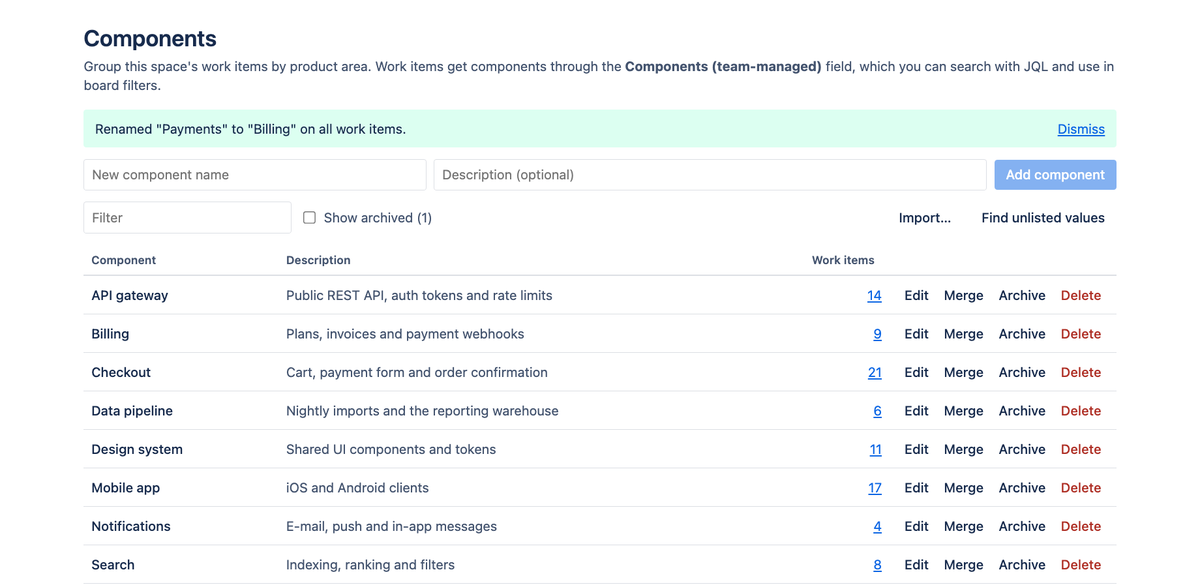Merge the Notifications component
1200x587 pixels.
click(963, 526)
